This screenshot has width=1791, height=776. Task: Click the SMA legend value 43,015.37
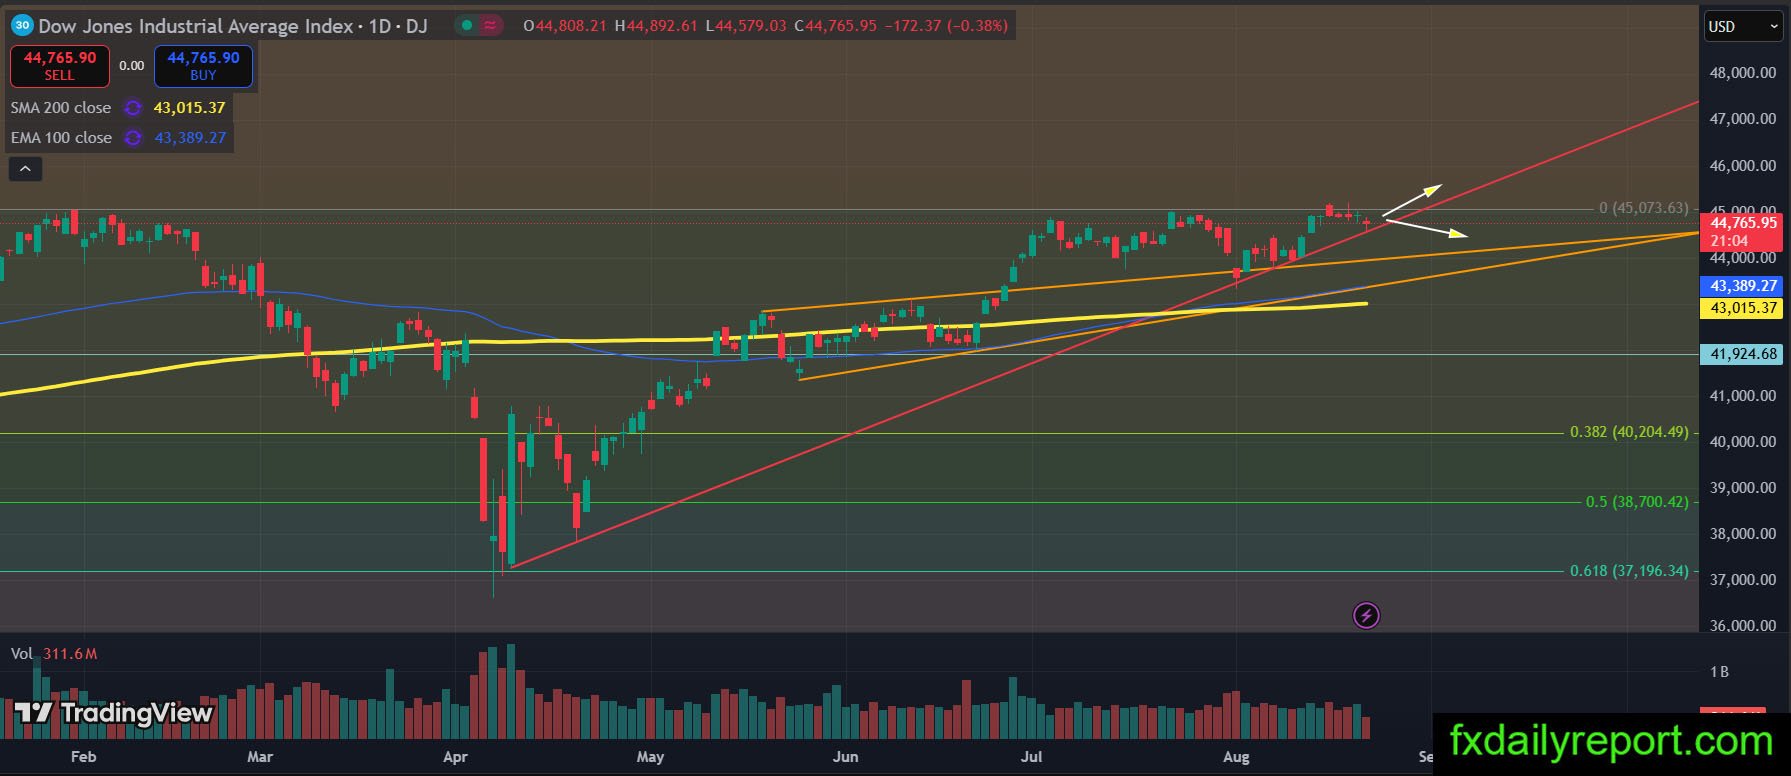click(x=189, y=108)
